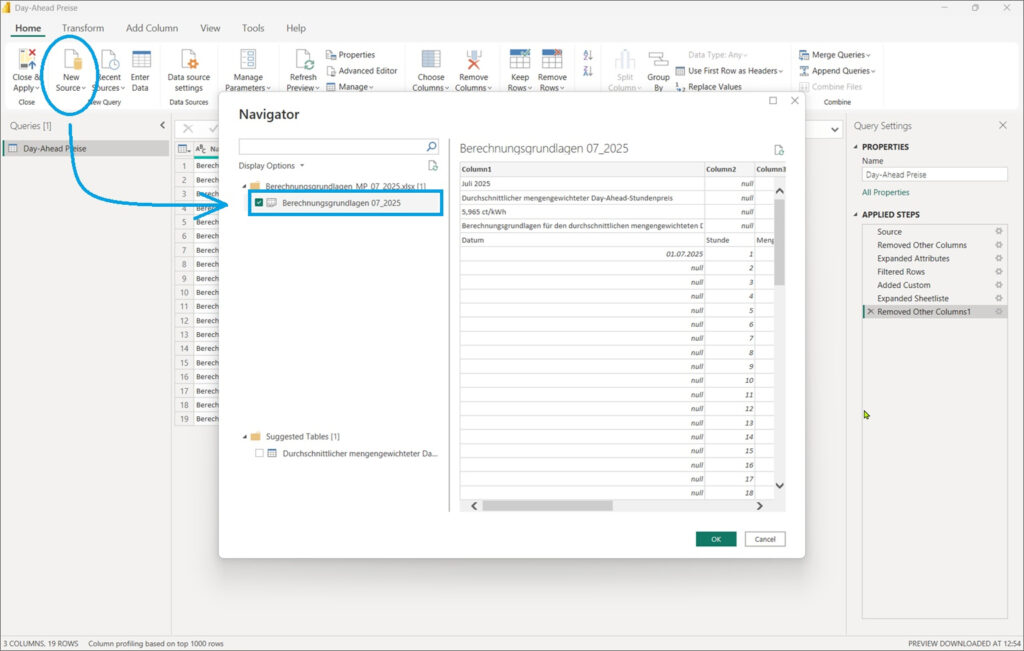
Task: Close the Navigator dialog
Action: (x=795, y=101)
